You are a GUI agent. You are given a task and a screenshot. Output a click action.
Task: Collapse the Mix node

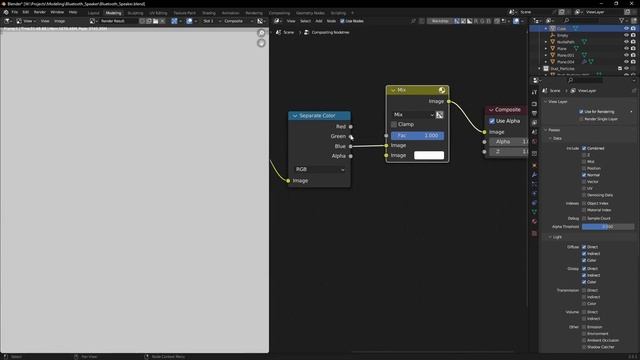tap(393, 90)
